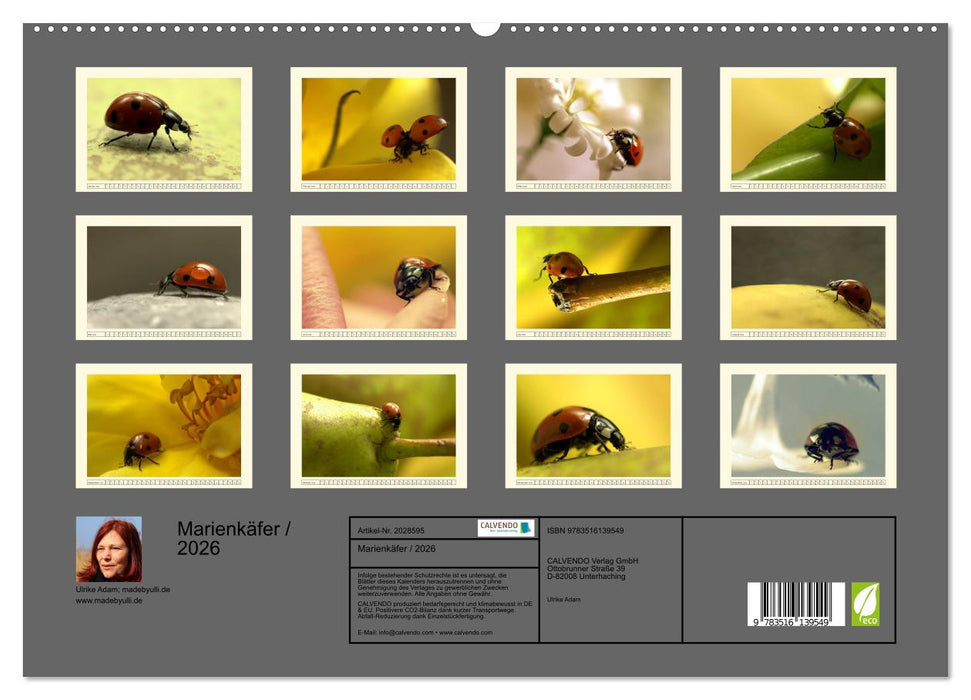This screenshot has height=700, width=971.
Task: Select the ladybug on grey stone thumbnail
Action: pyautogui.click(x=164, y=277)
